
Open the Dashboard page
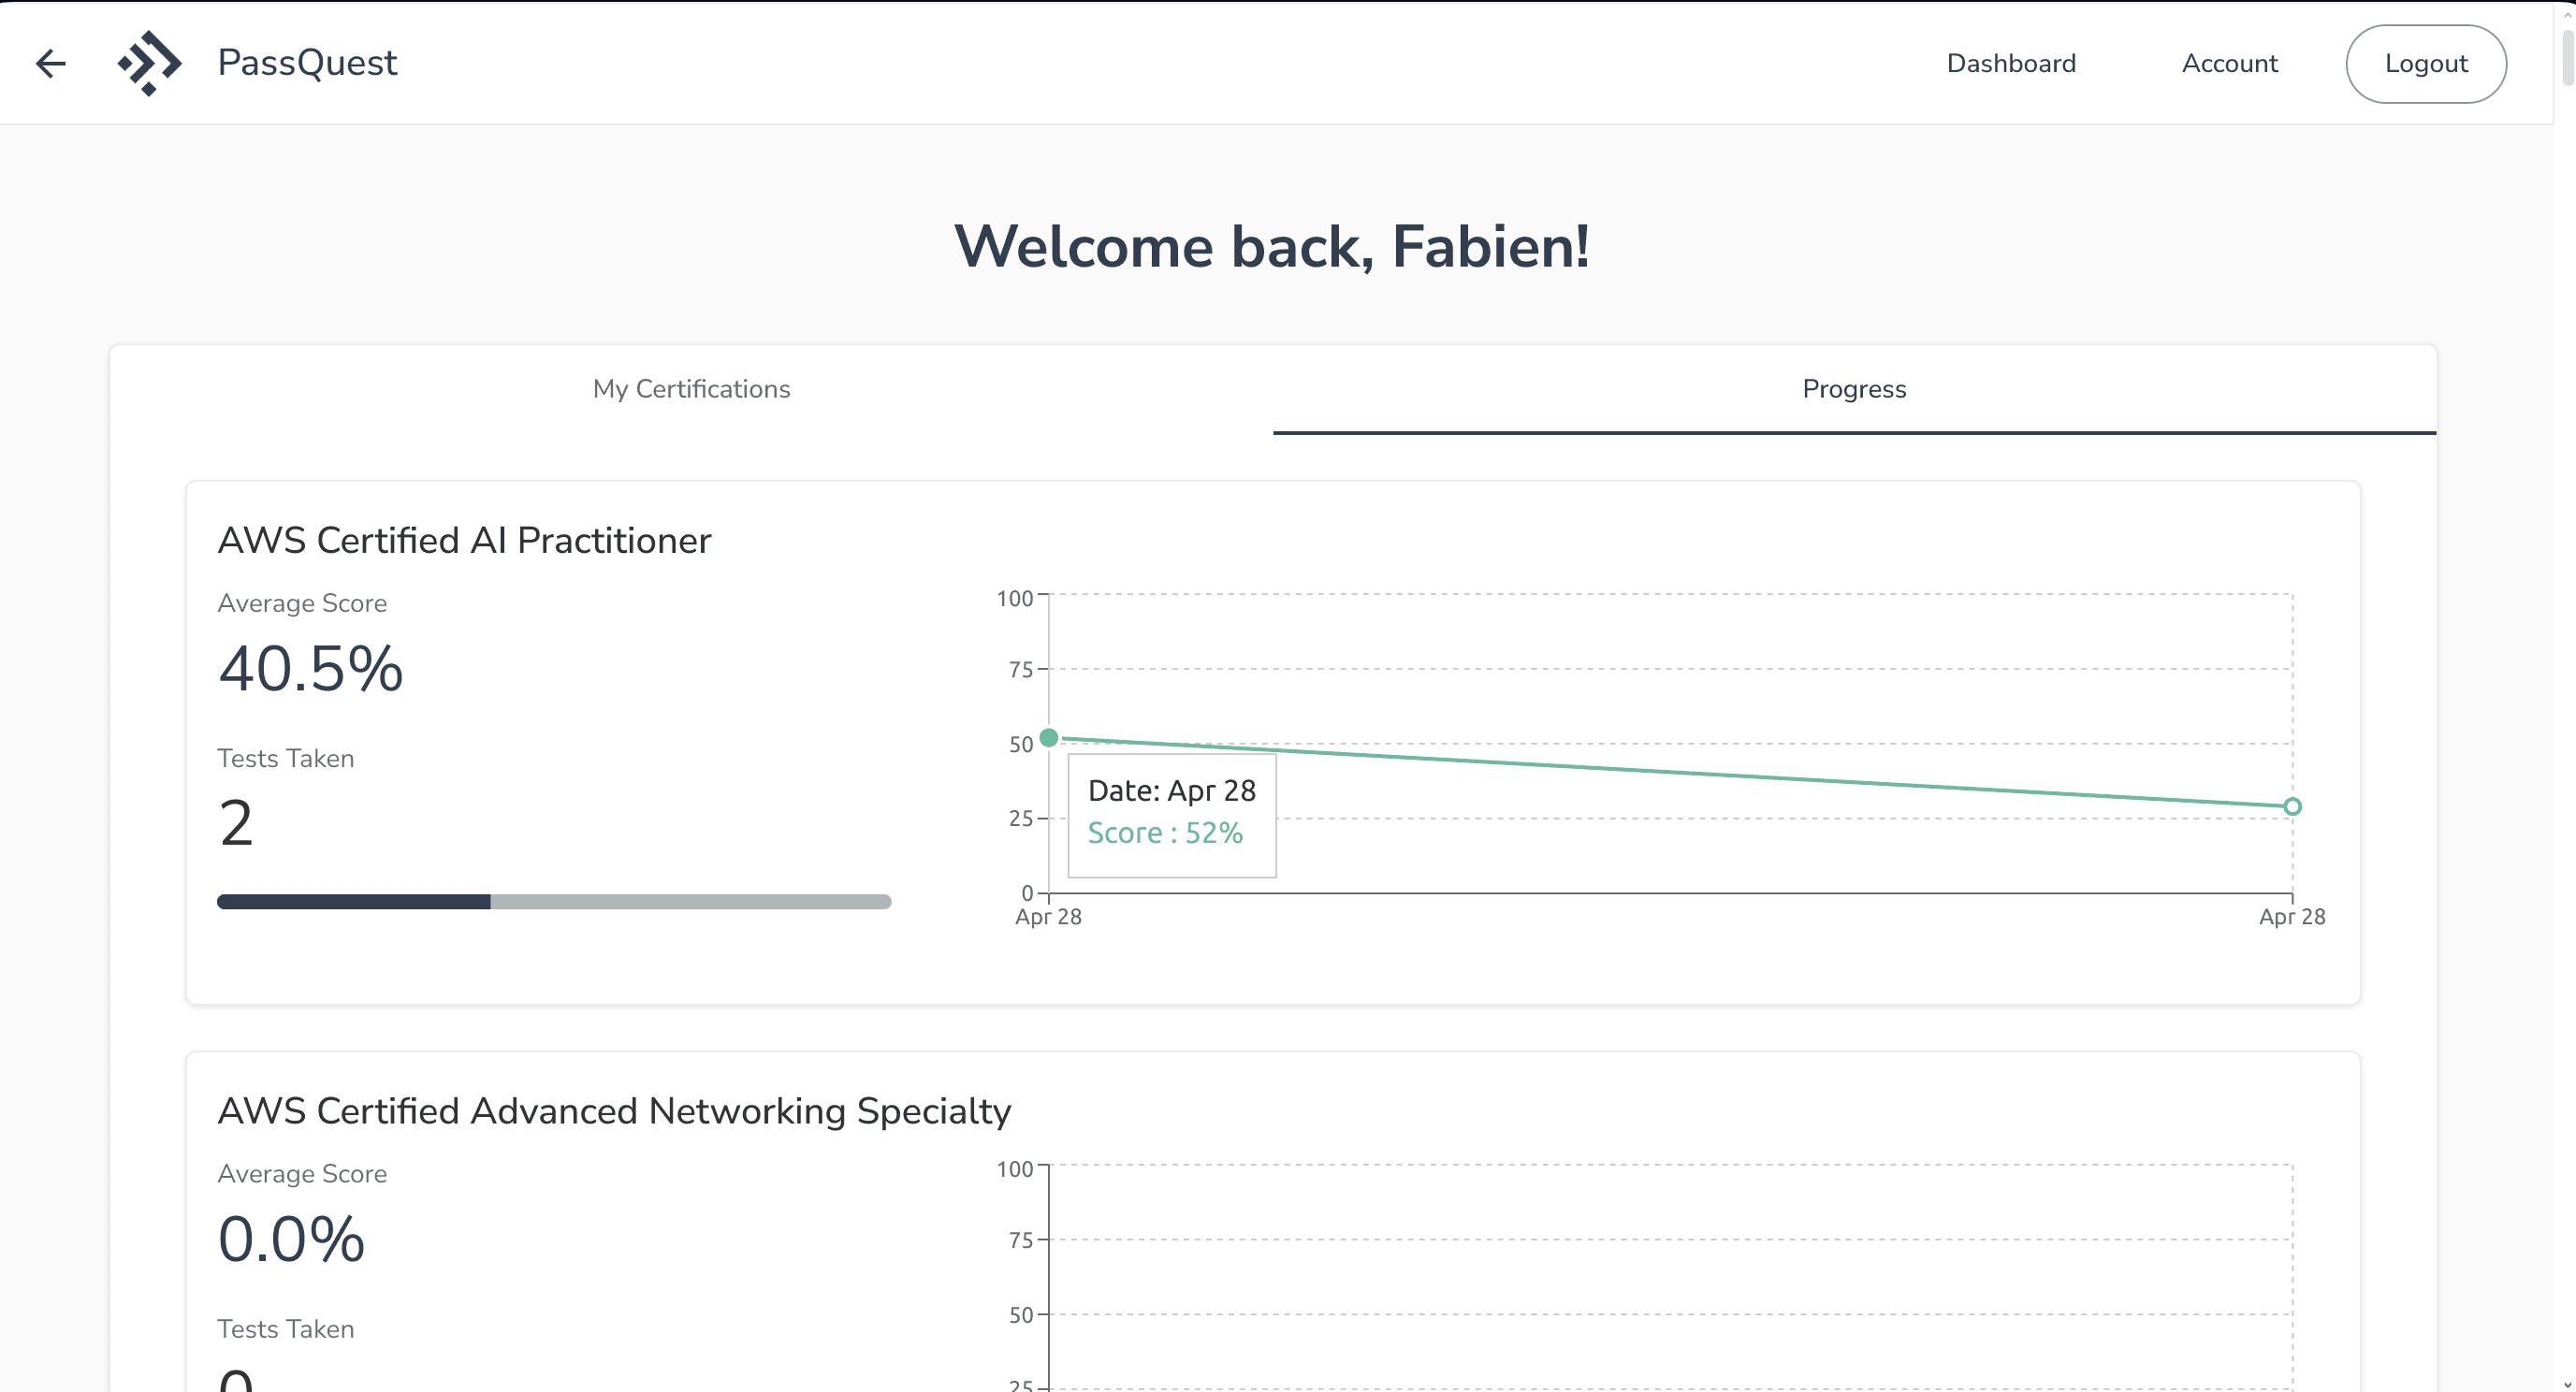click(2011, 63)
